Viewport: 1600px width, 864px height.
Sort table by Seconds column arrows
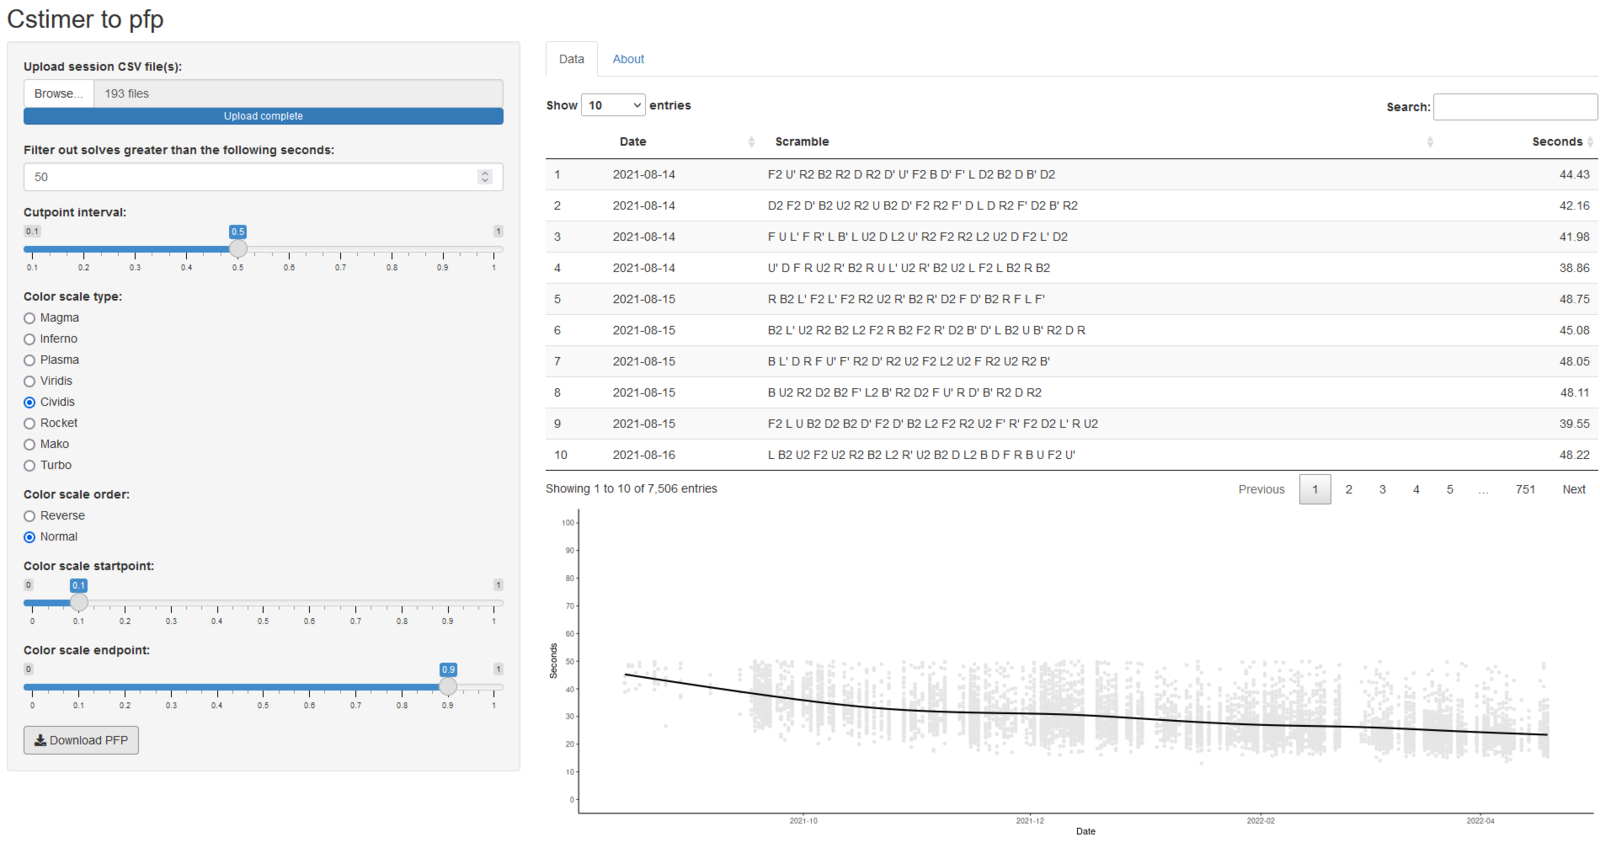(x=1590, y=142)
